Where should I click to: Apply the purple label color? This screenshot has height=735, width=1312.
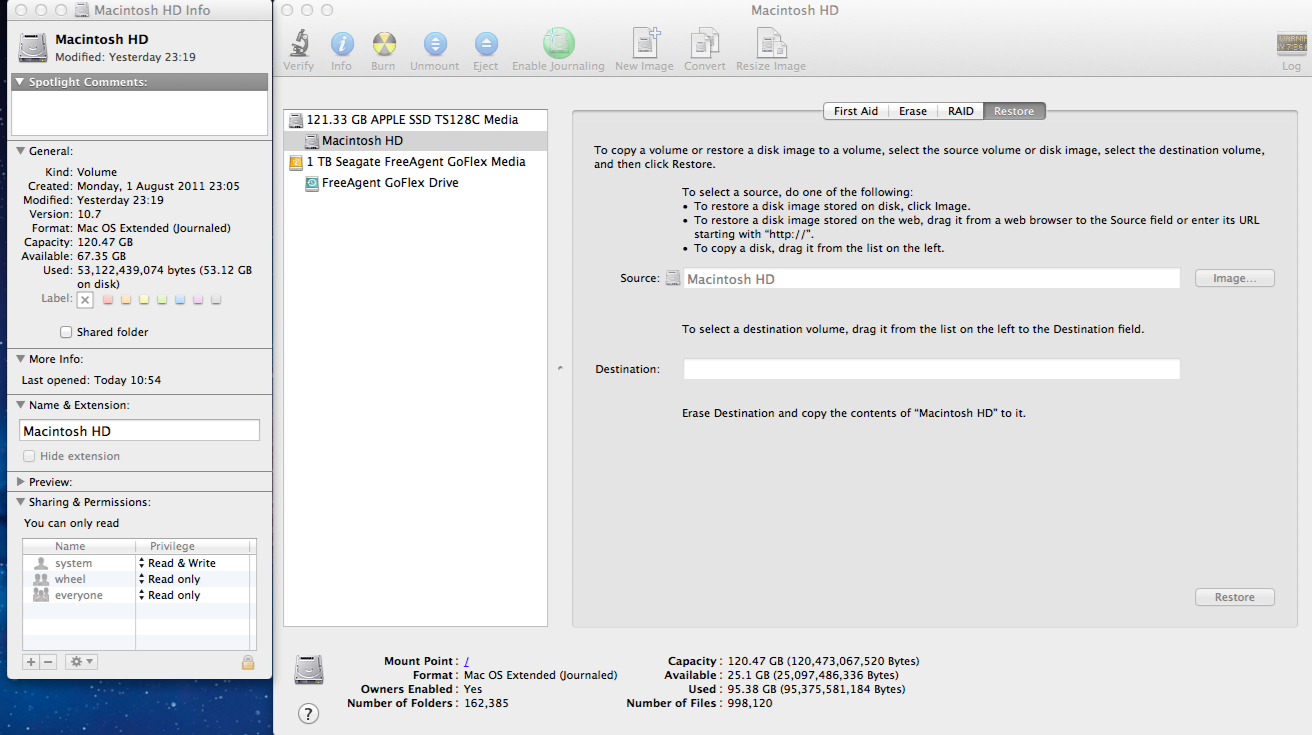click(198, 299)
